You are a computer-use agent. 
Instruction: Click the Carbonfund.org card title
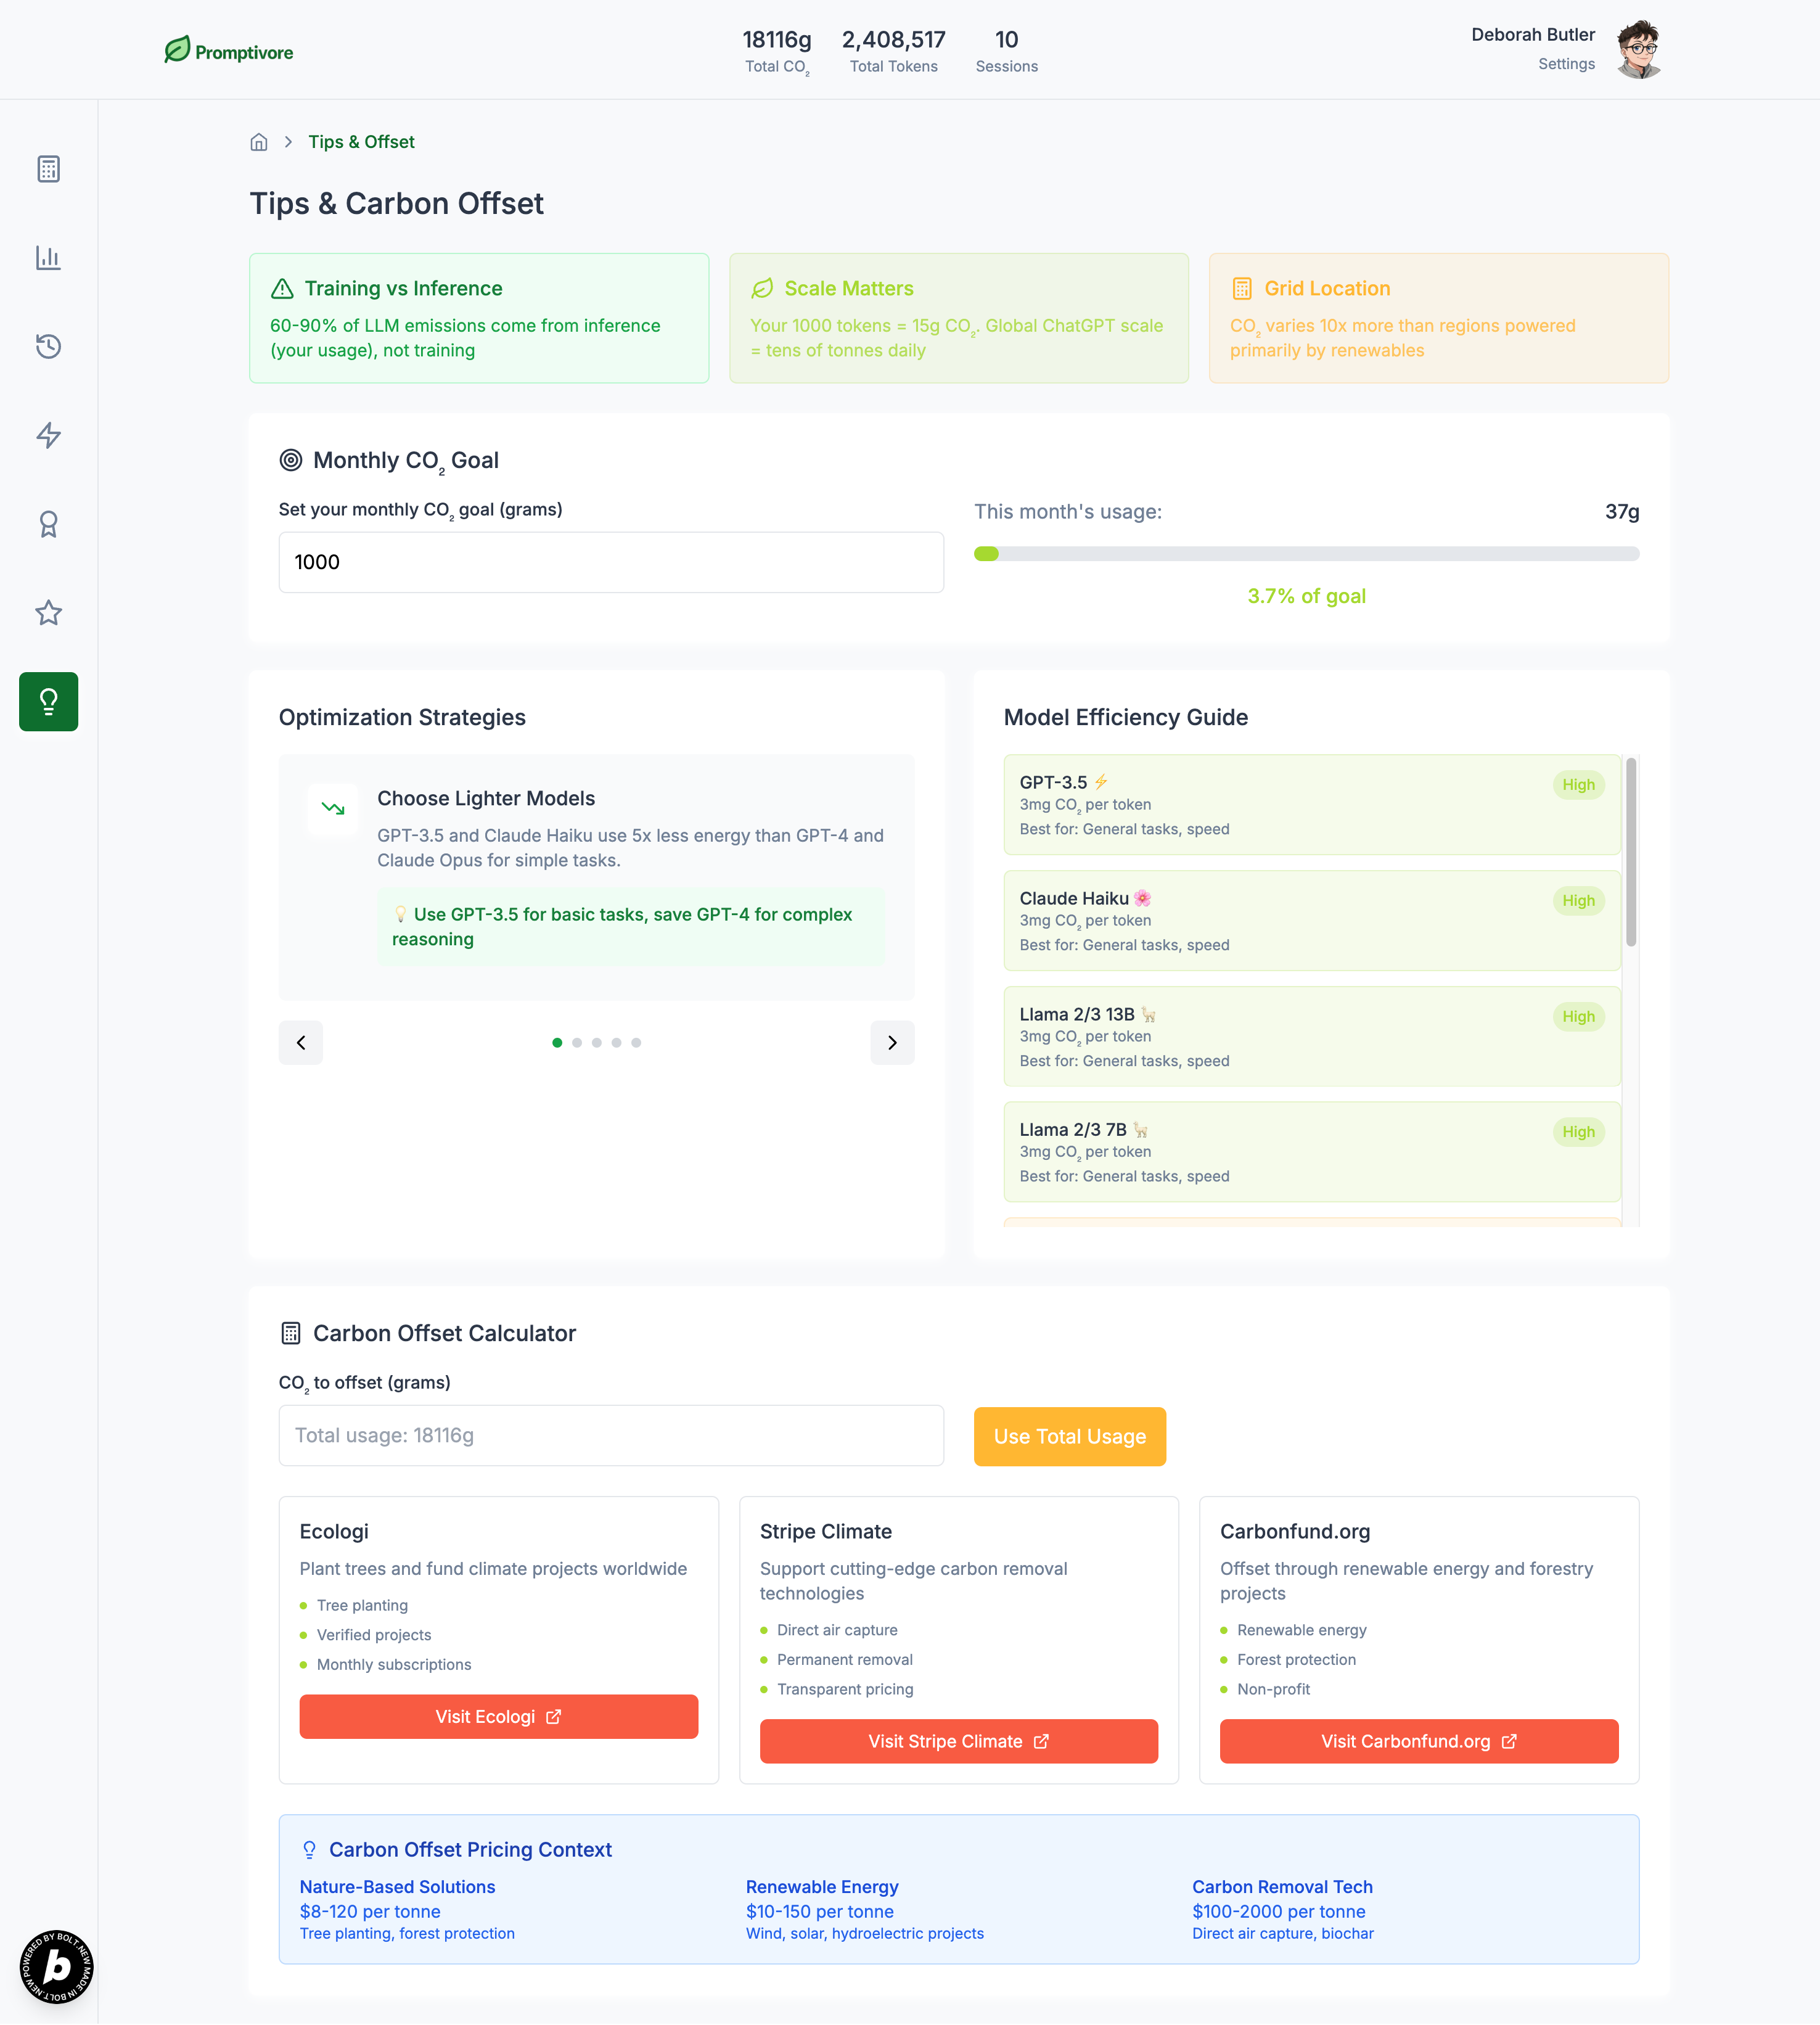coord(1295,1532)
